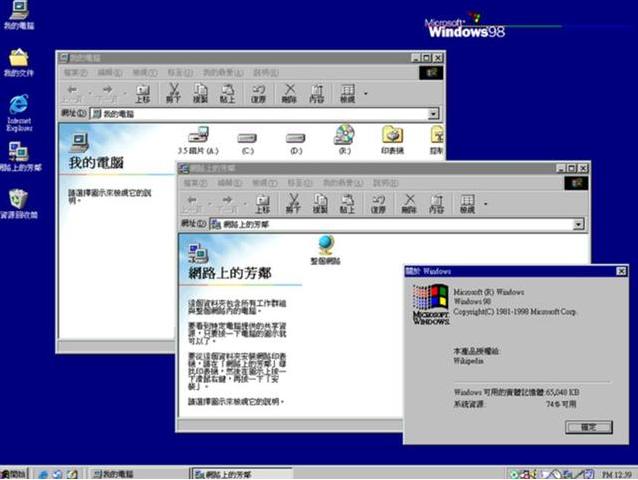Click OK (確定) button in About Windows dialog
The image size is (638, 480).
tap(589, 427)
